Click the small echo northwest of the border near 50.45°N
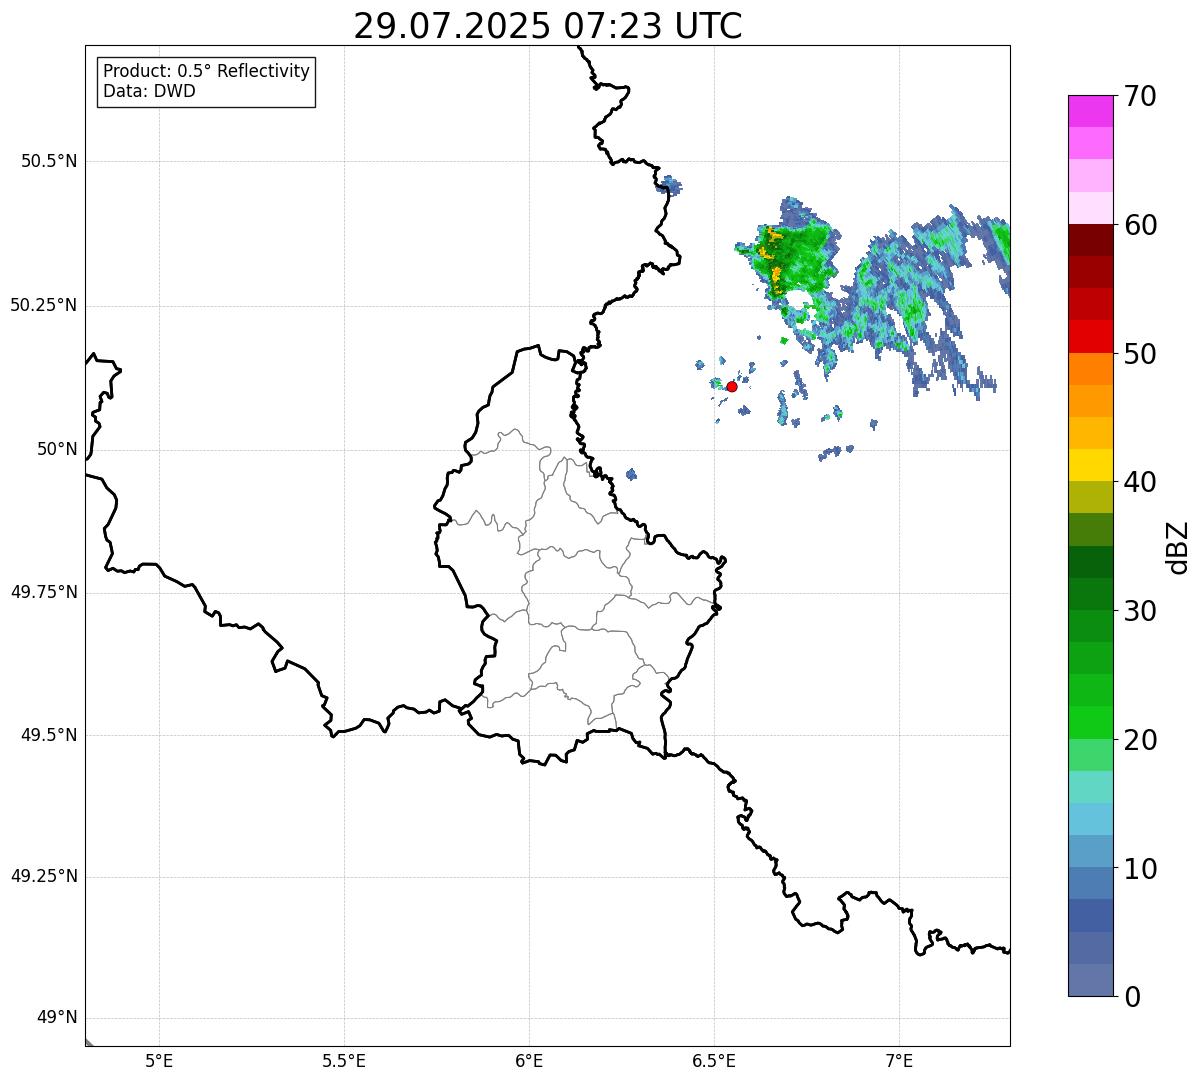This screenshot has height=1081, width=1202. 669,185
